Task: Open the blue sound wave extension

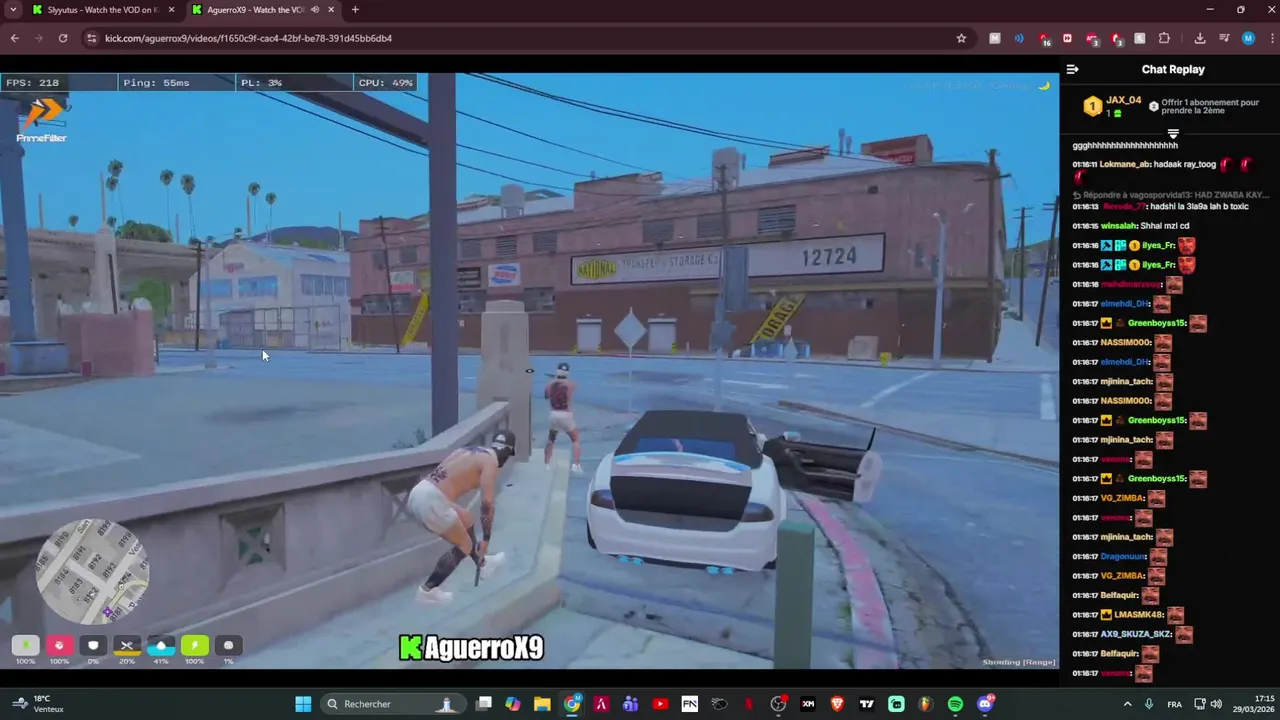Action: point(1019,38)
